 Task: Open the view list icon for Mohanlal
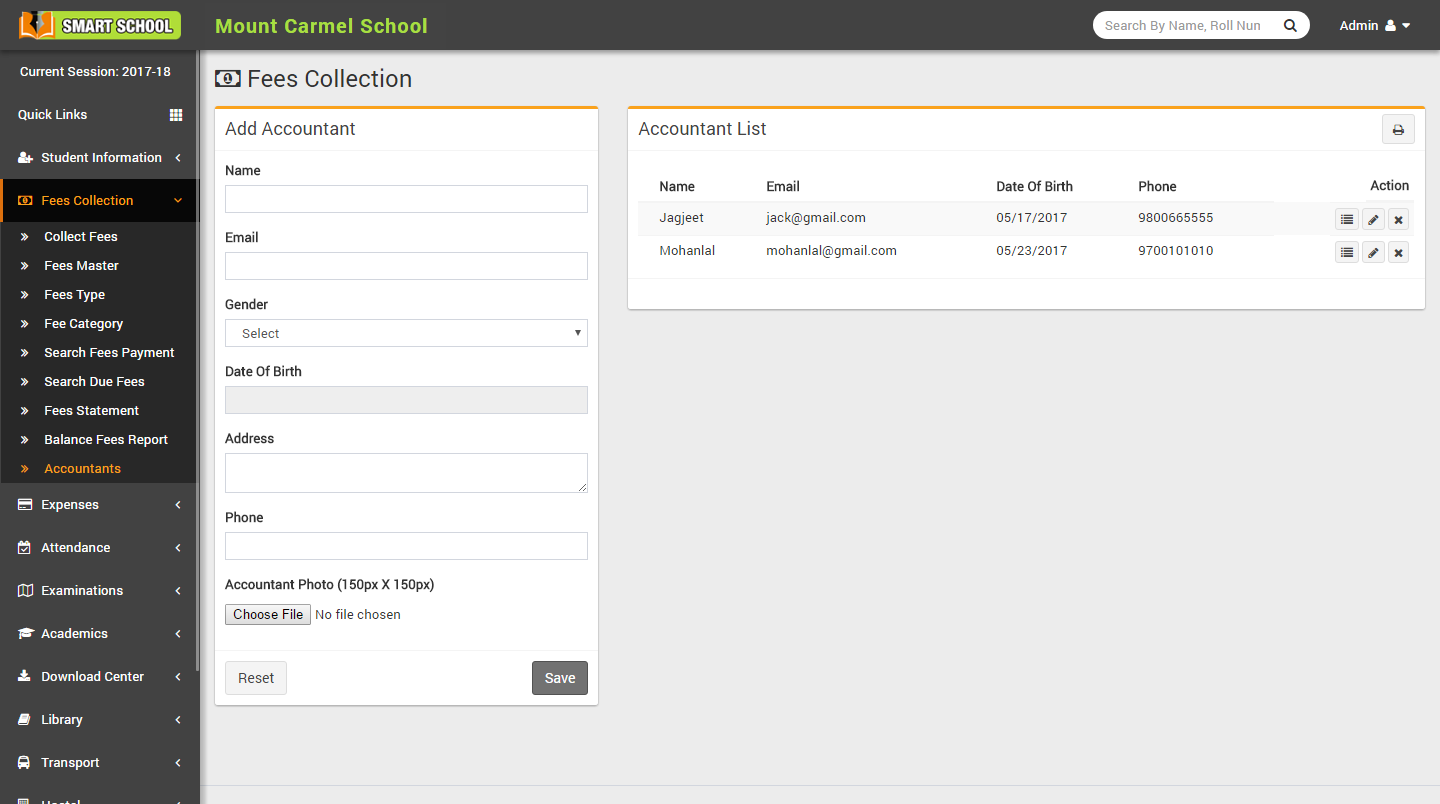1346,252
